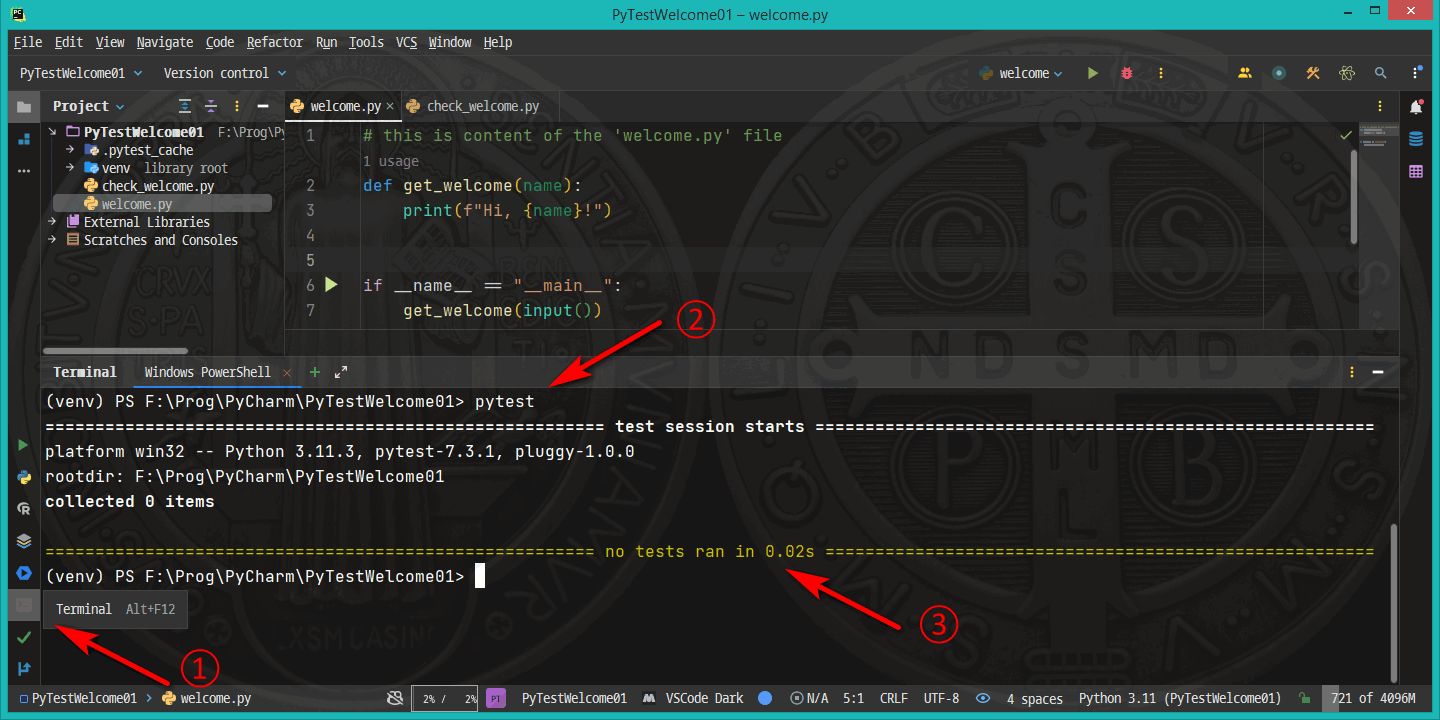1440x720 pixels.
Task: Open welcome run configuration dropdown
Action: click(1021, 73)
